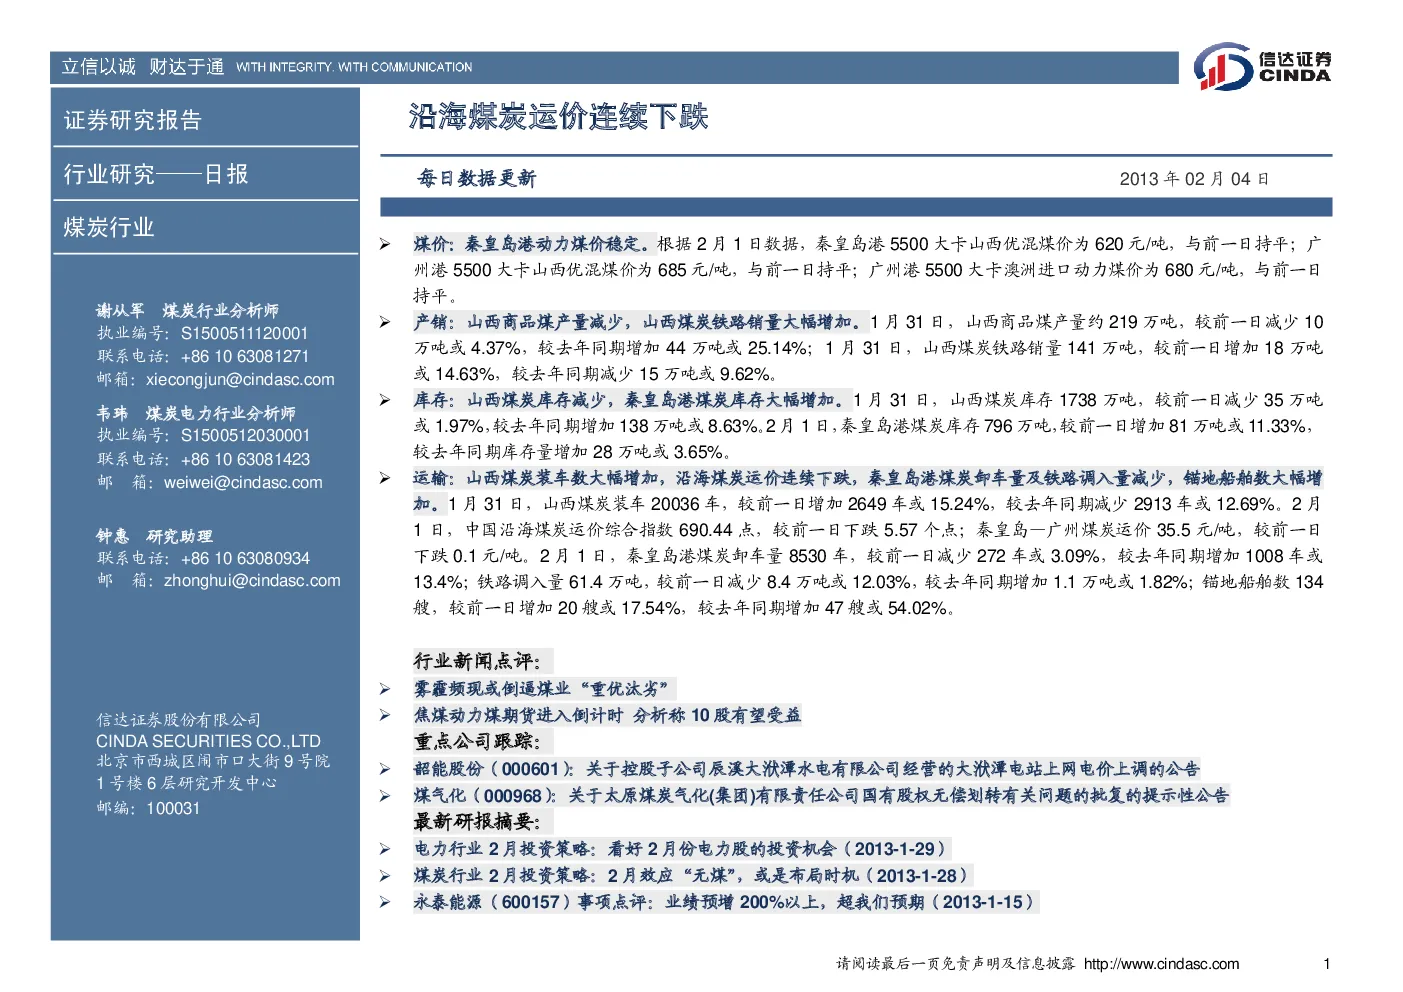The image size is (1403, 992).
Task: Click phone number +86 10 63081271
Action: [245, 357]
